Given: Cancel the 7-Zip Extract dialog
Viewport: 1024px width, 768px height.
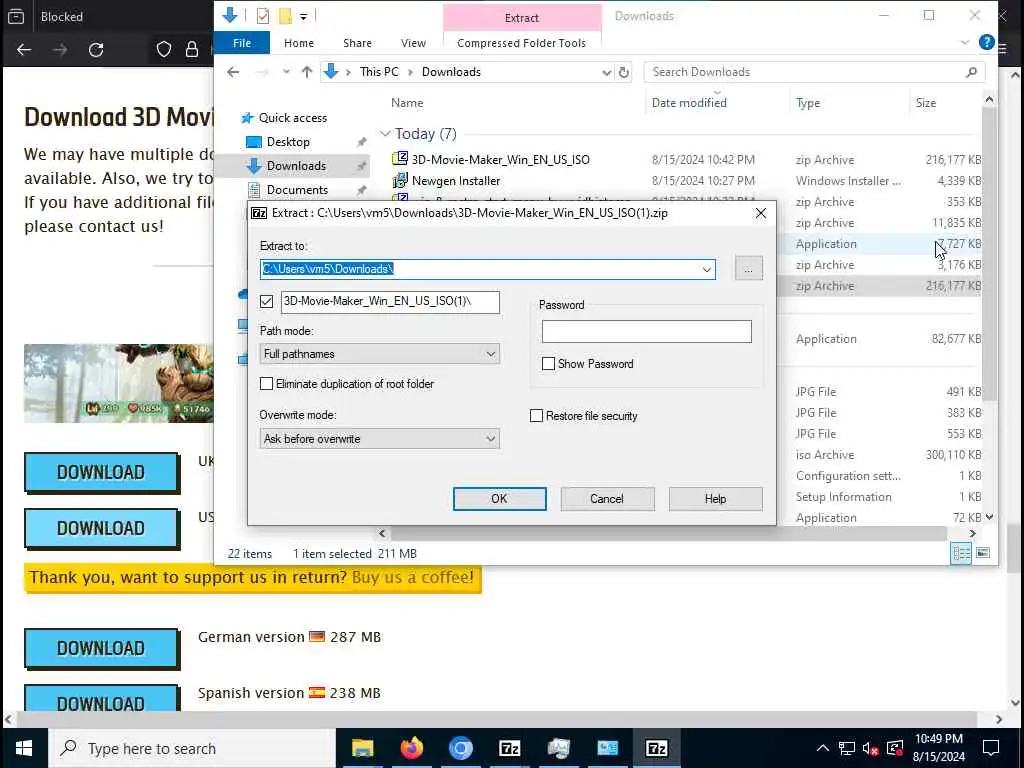Looking at the screenshot, I should (607, 498).
